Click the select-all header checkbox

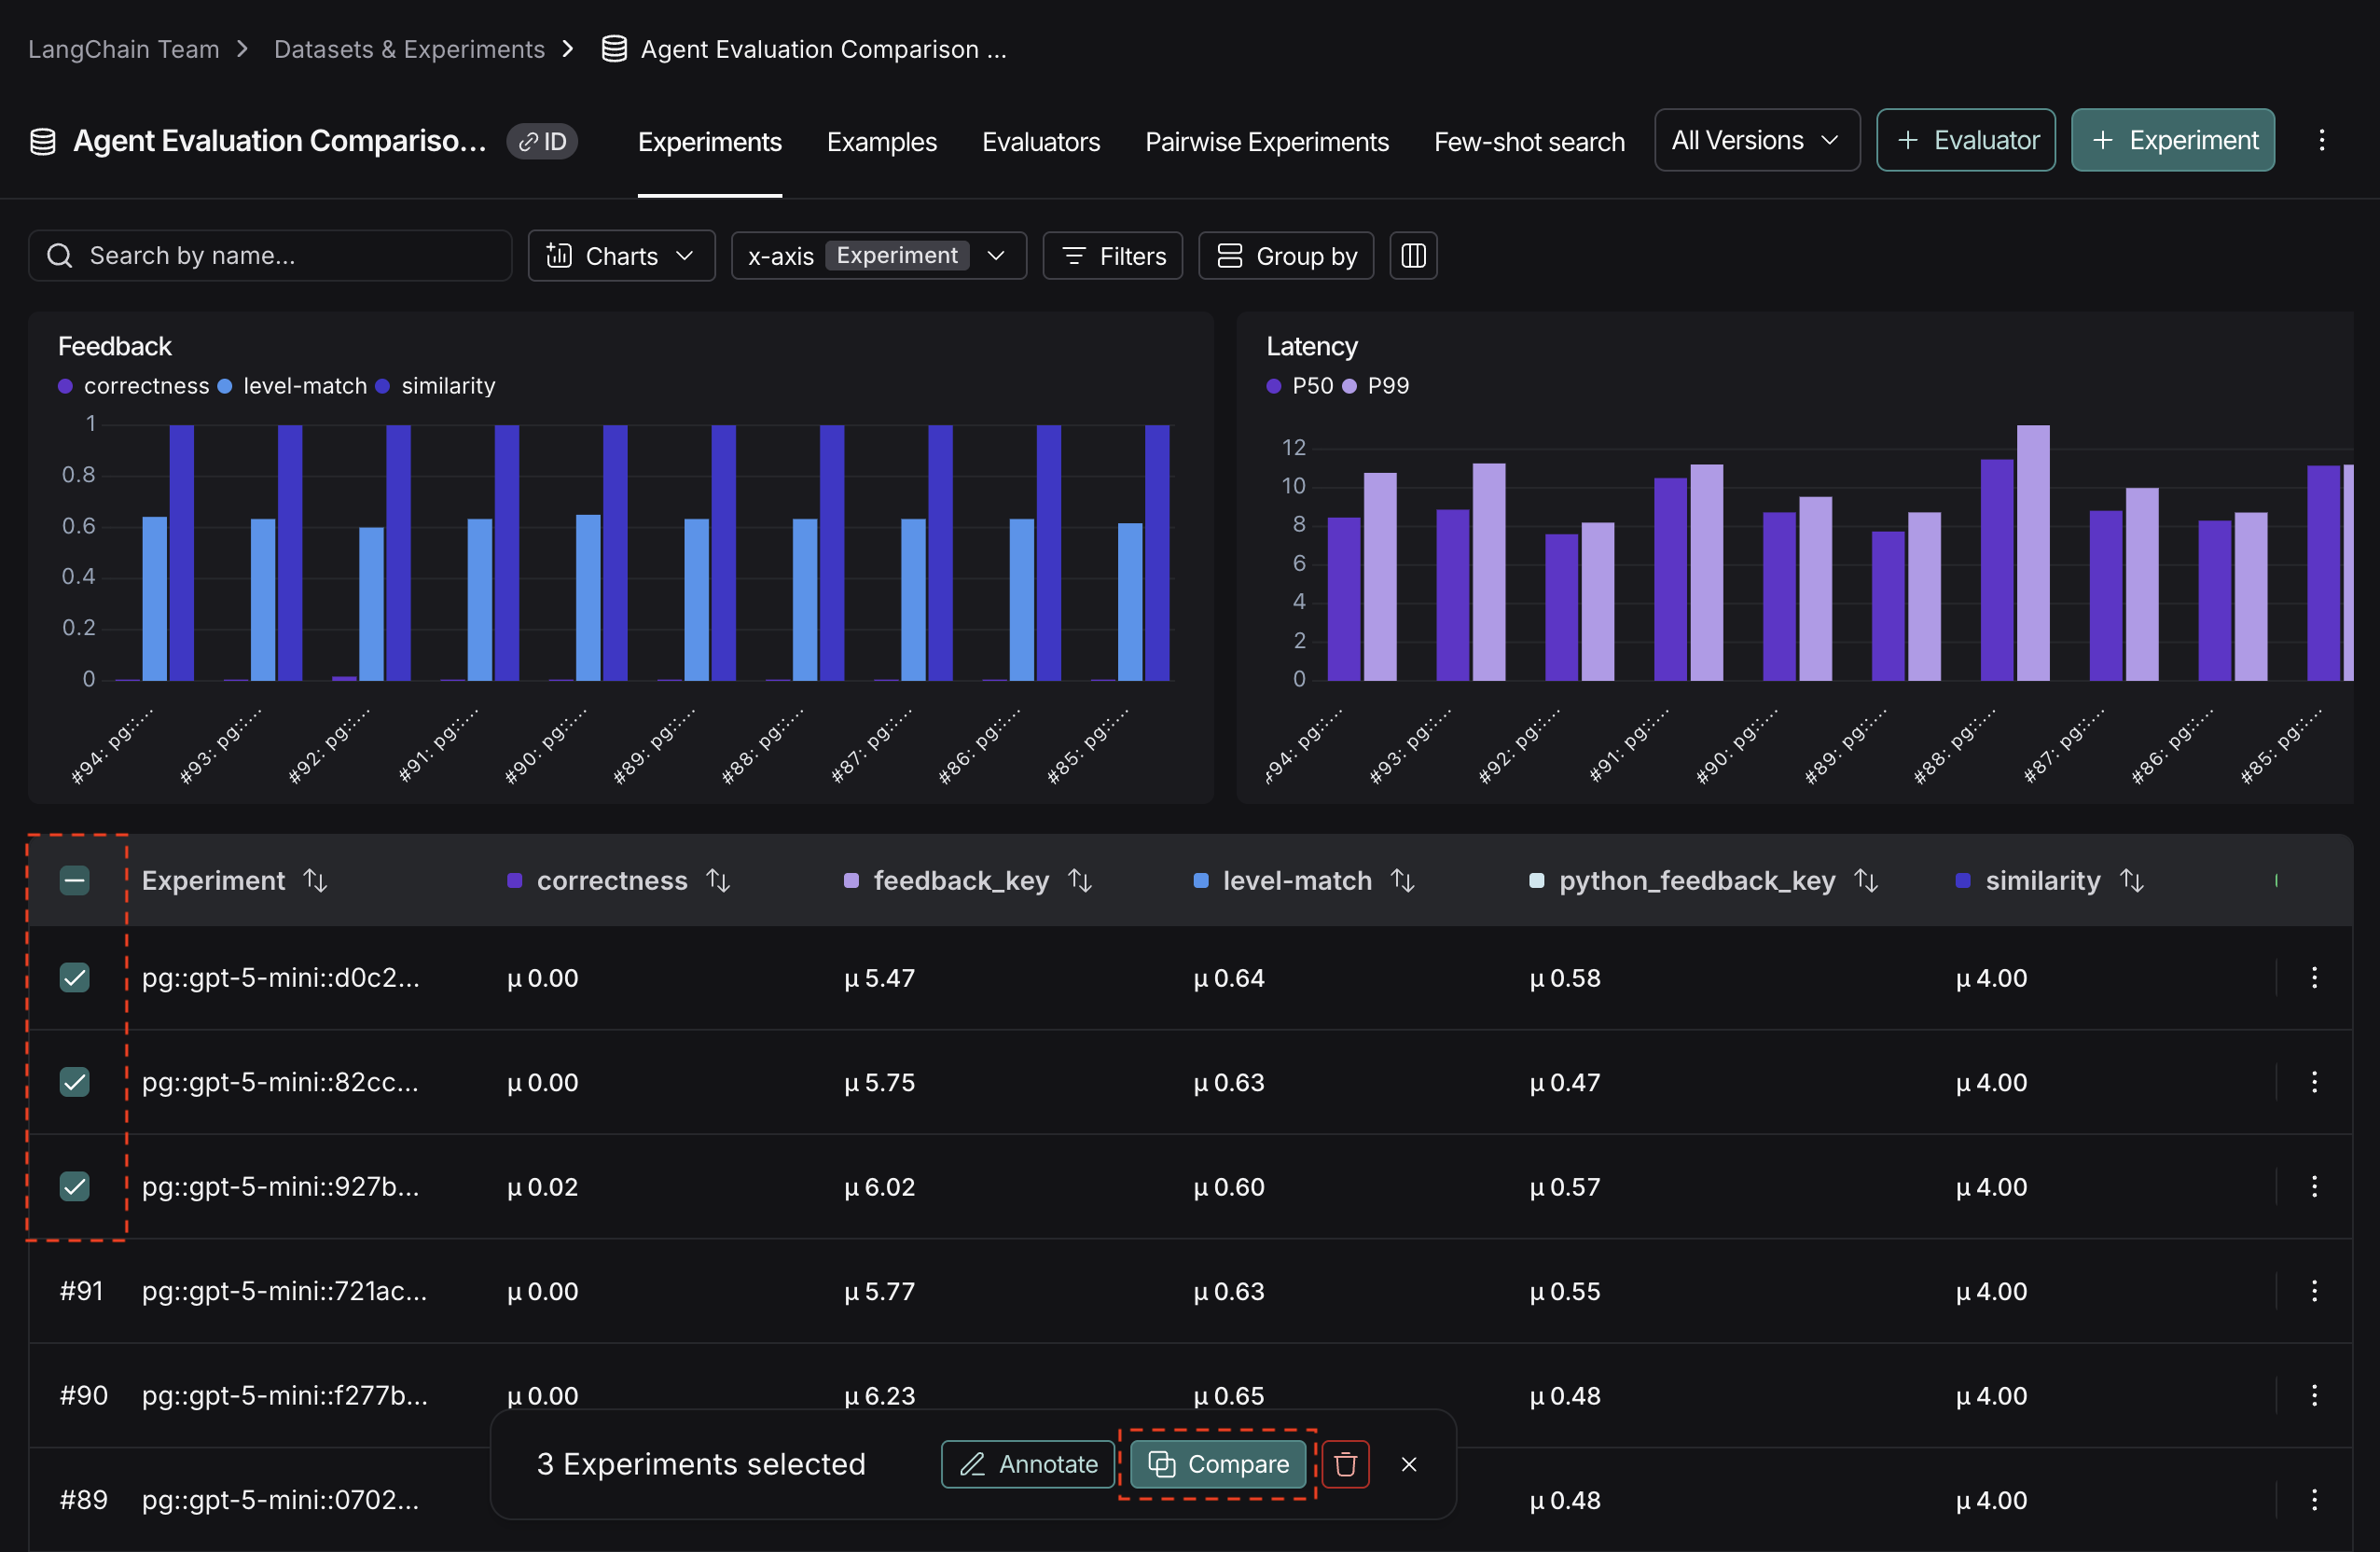click(74, 880)
